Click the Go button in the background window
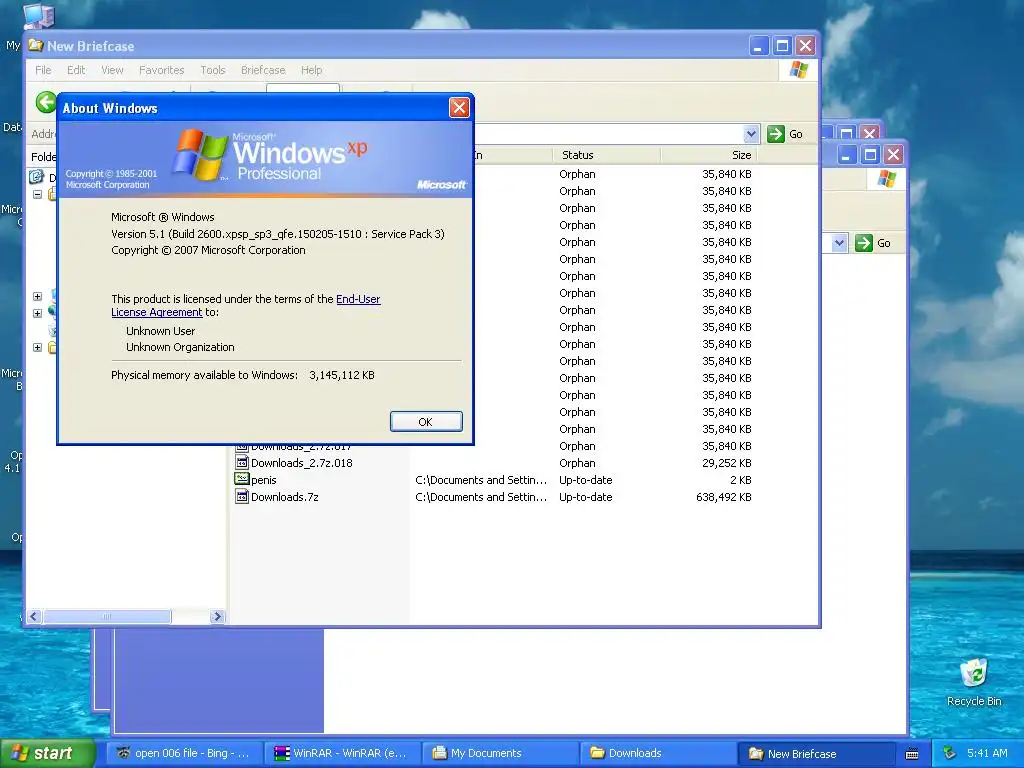The height and width of the screenshot is (768, 1024). (873, 243)
